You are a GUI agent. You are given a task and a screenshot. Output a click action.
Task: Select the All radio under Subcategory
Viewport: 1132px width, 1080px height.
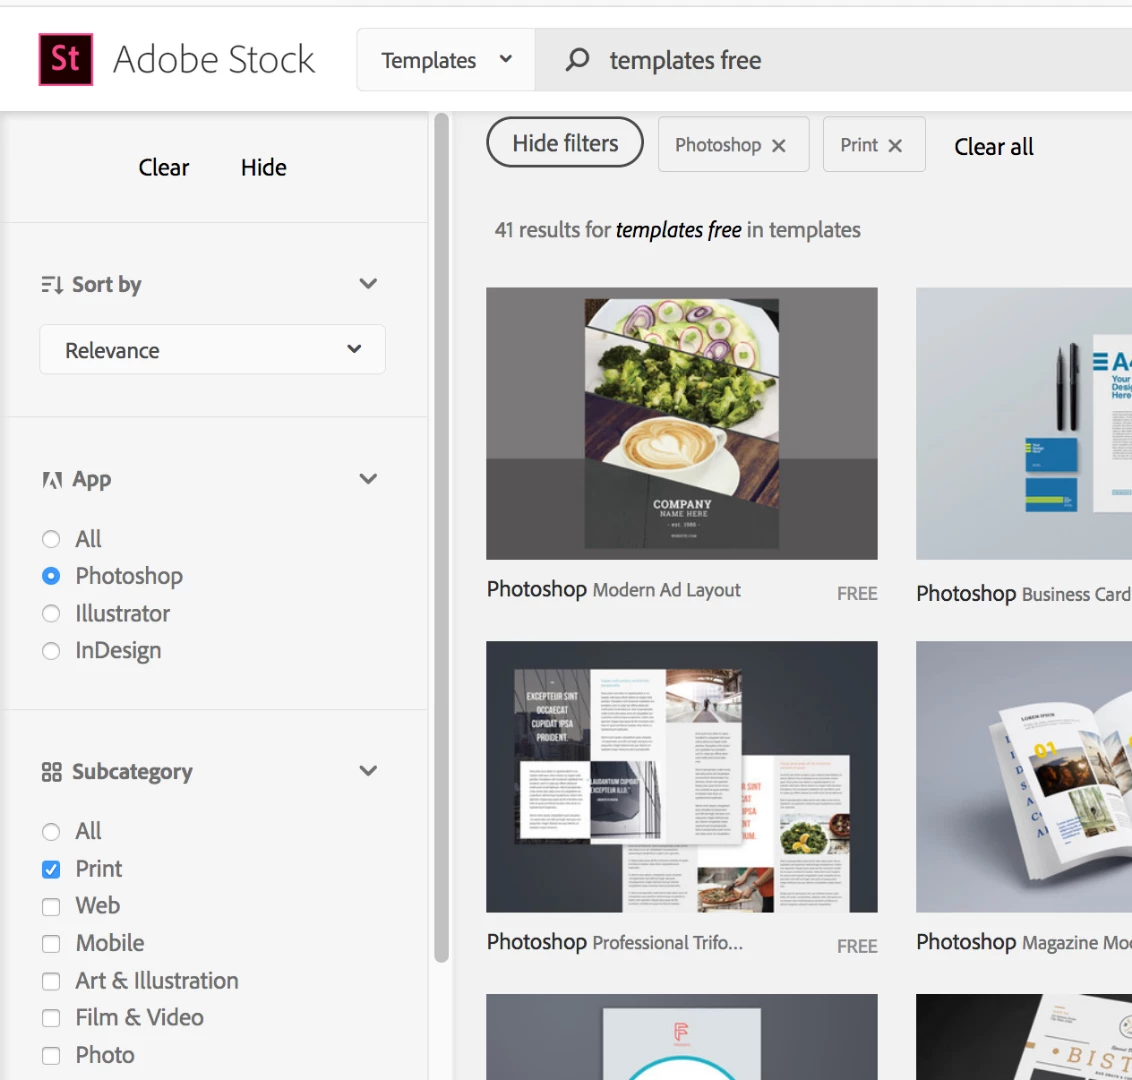[x=51, y=832]
